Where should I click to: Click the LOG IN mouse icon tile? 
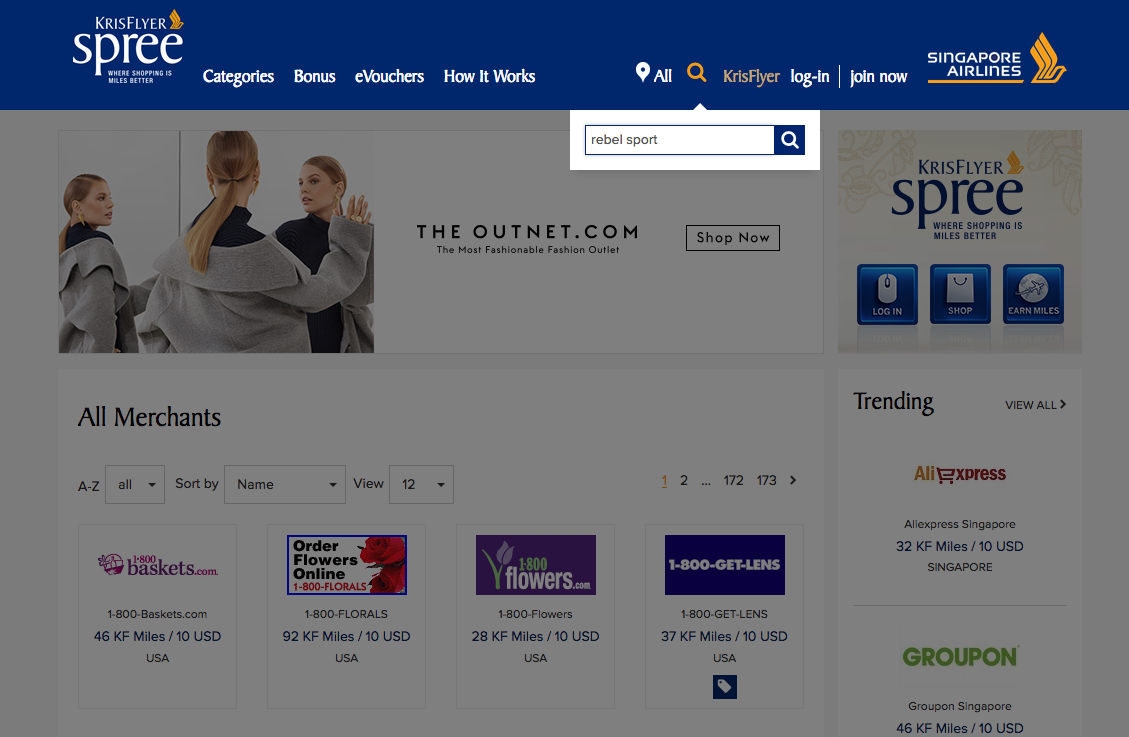coord(887,294)
